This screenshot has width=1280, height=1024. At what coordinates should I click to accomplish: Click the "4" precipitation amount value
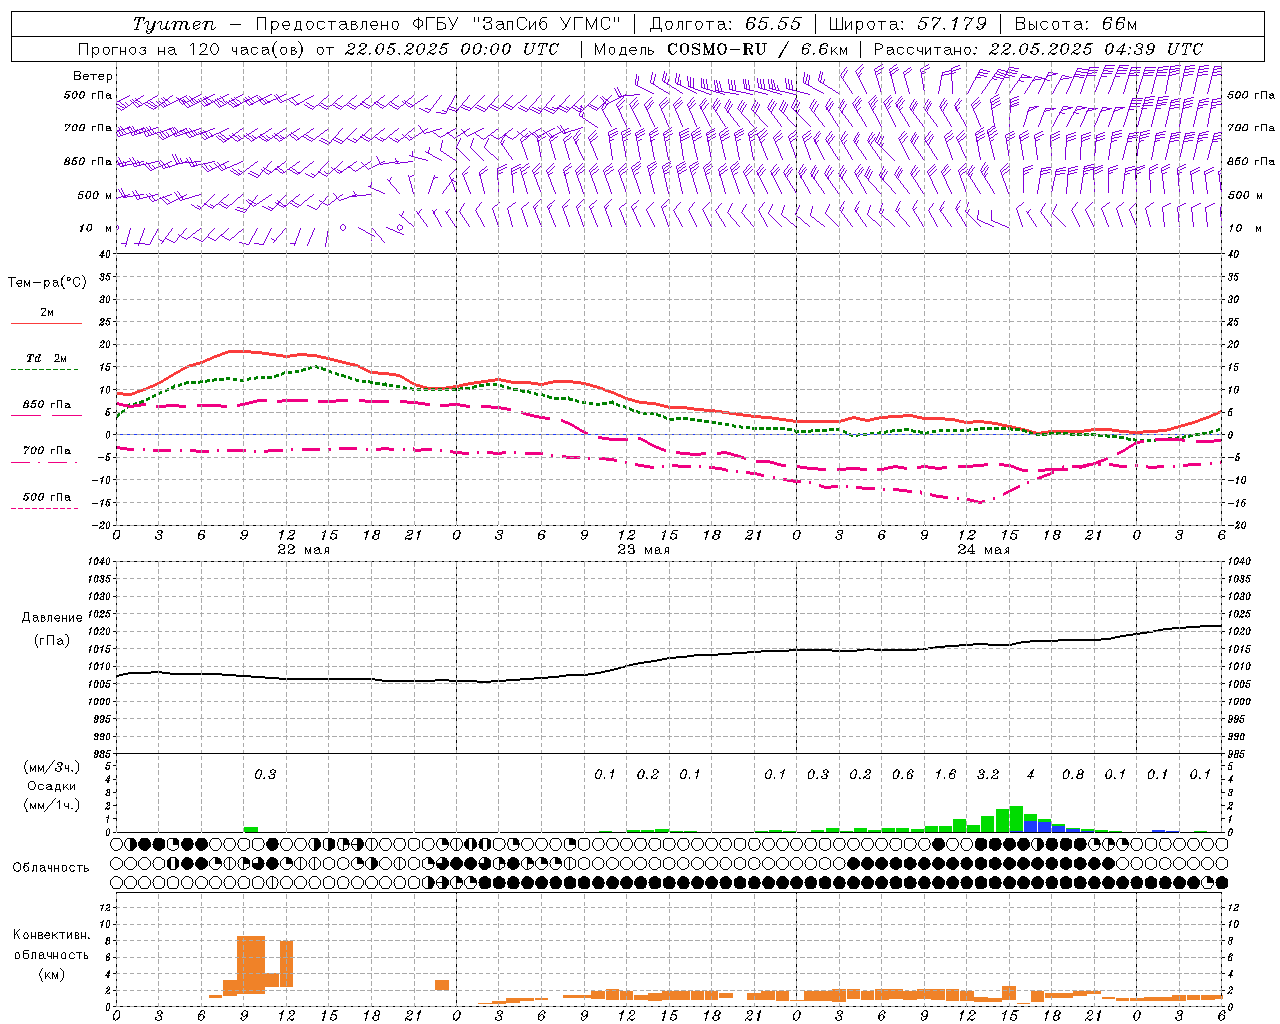click(1030, 774)
